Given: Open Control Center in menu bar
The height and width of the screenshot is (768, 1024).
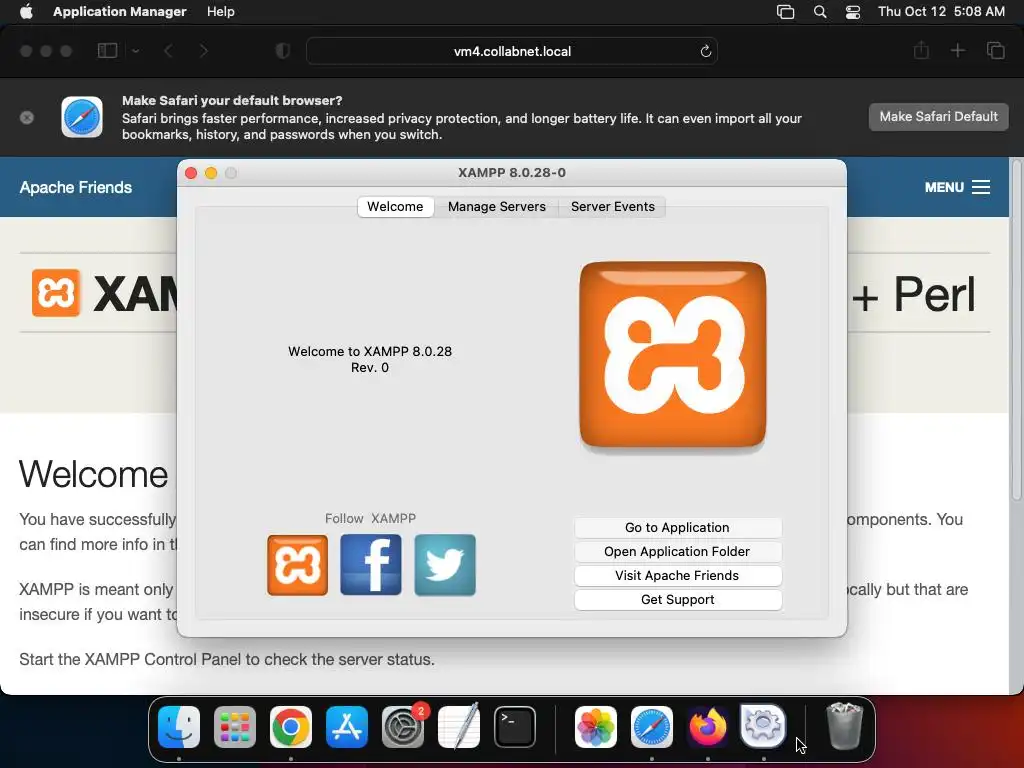Looking at the screenshot, I should (x=853, y=12).
